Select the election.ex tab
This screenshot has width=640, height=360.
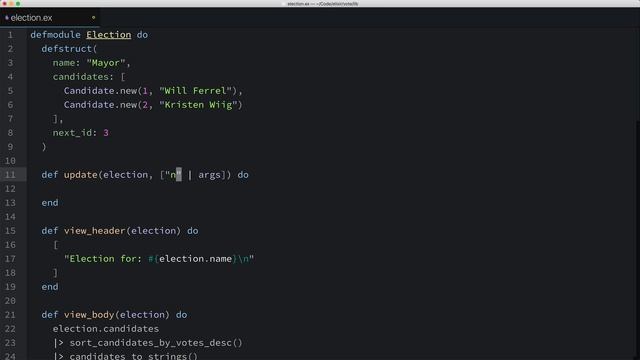pos(50,18)
